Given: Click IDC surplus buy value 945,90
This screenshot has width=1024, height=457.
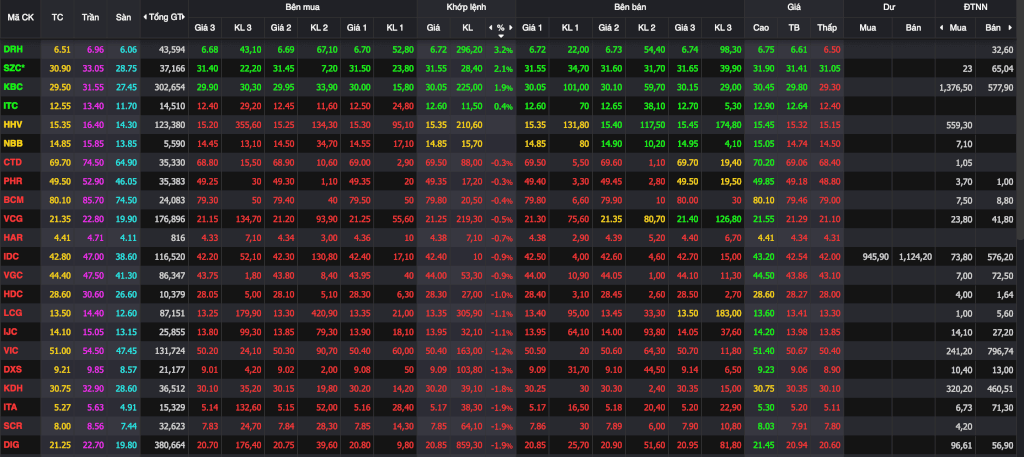Looking at the screenshot, I should click(875, 257).
